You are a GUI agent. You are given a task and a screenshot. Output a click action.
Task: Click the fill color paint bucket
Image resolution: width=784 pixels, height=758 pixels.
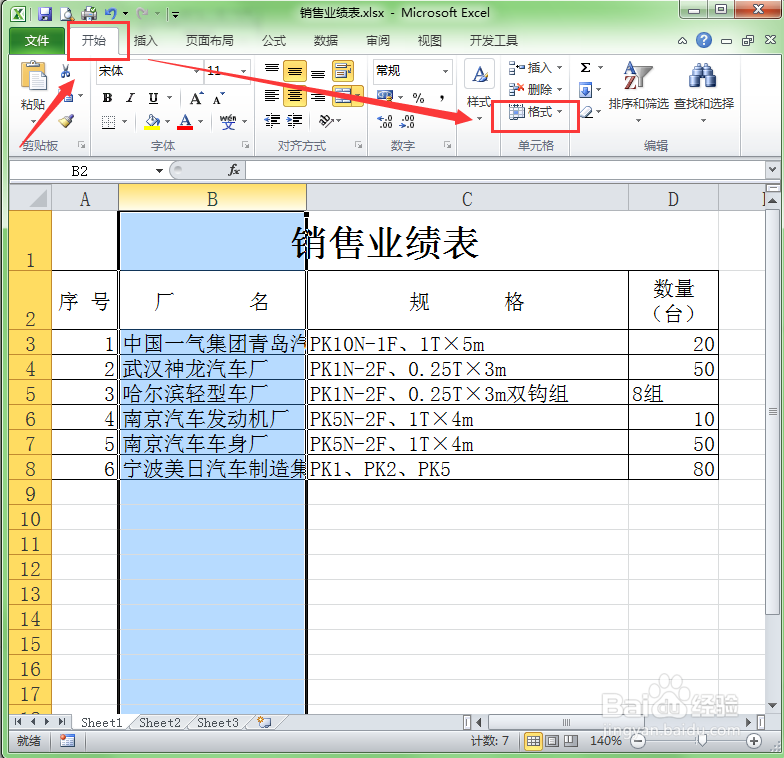coord(152,122)
